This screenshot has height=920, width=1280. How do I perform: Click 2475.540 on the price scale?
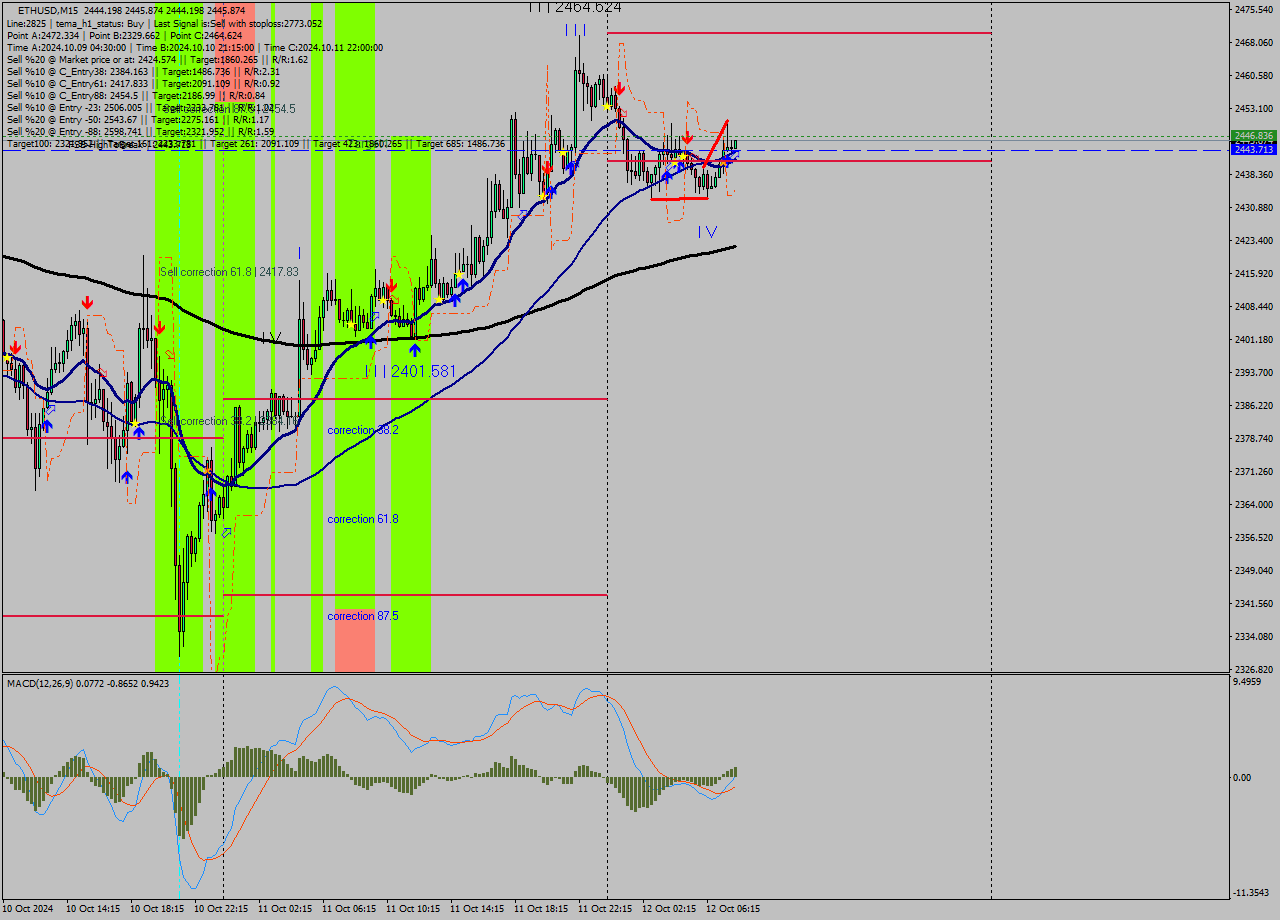(1254, 9)
